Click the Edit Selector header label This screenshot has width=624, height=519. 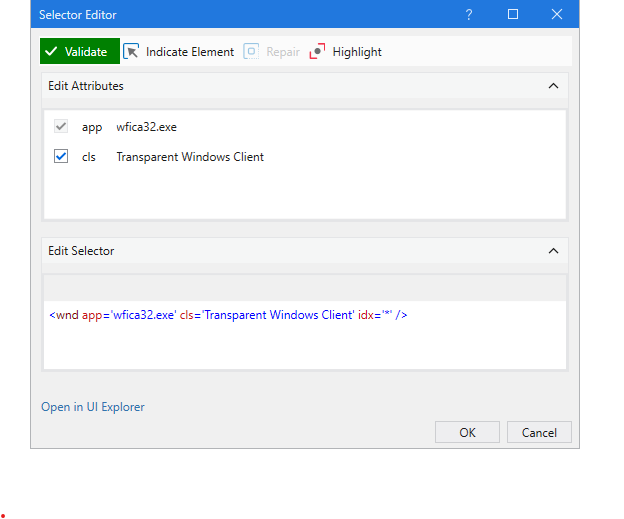coord(81,251)
